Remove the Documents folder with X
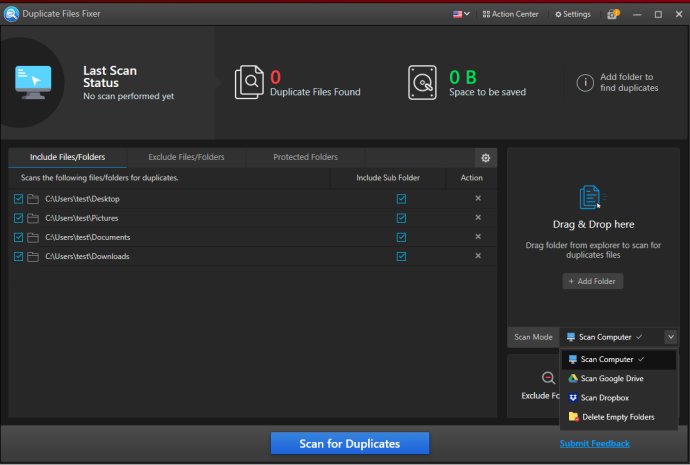This screenshot has width=690, height=465. (478, 237)
